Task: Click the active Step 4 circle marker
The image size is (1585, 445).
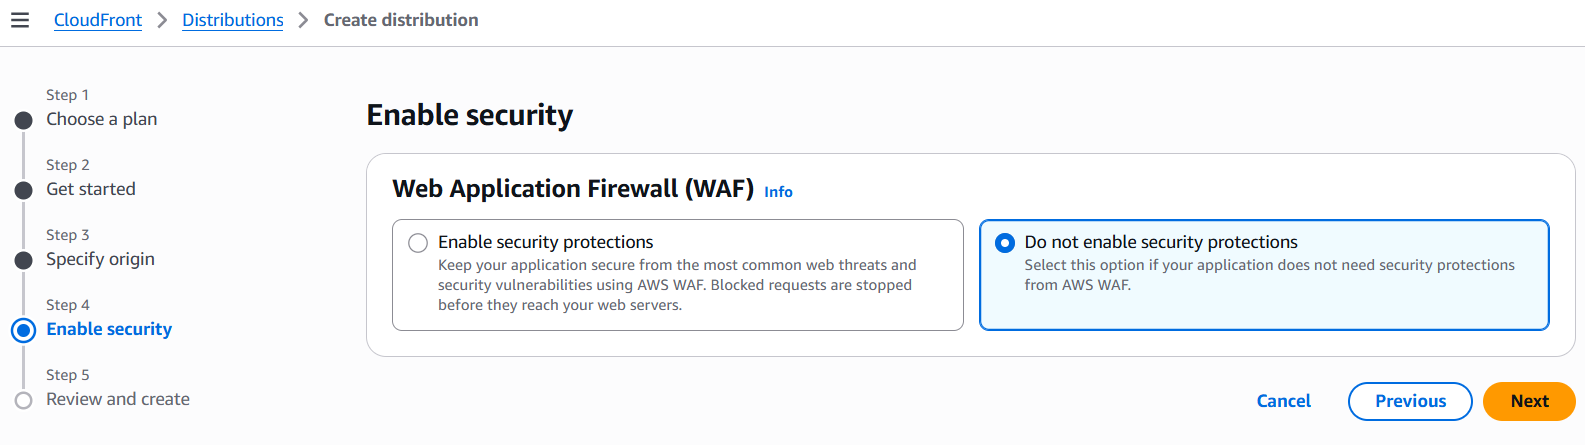Action: (x=24, y=330)
